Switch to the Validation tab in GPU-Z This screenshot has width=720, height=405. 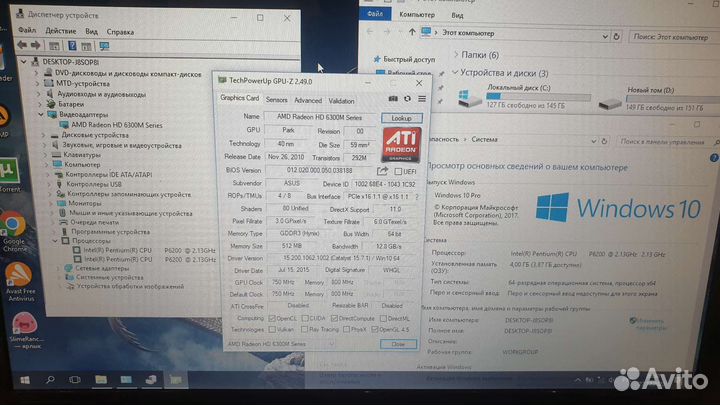(341, 101)
